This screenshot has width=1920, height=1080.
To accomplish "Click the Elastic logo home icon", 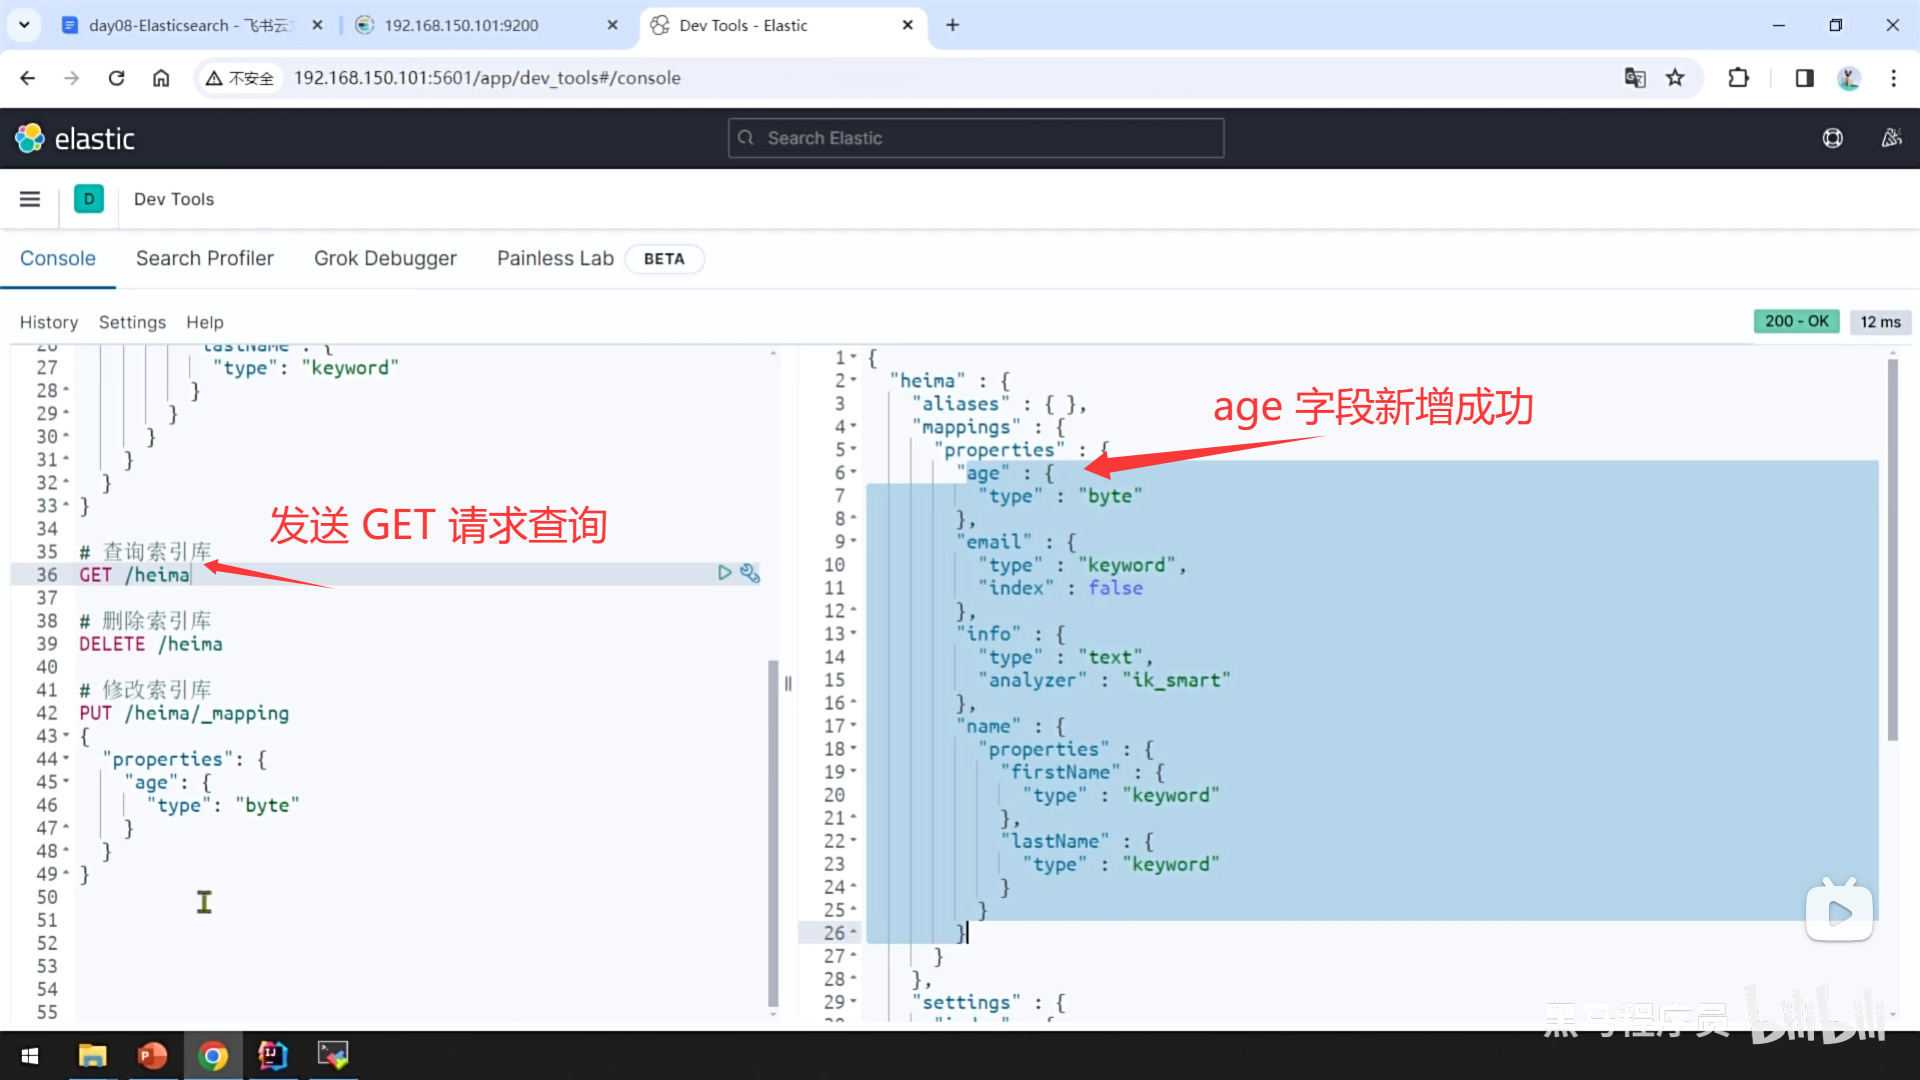I will (x=30, y=138).
